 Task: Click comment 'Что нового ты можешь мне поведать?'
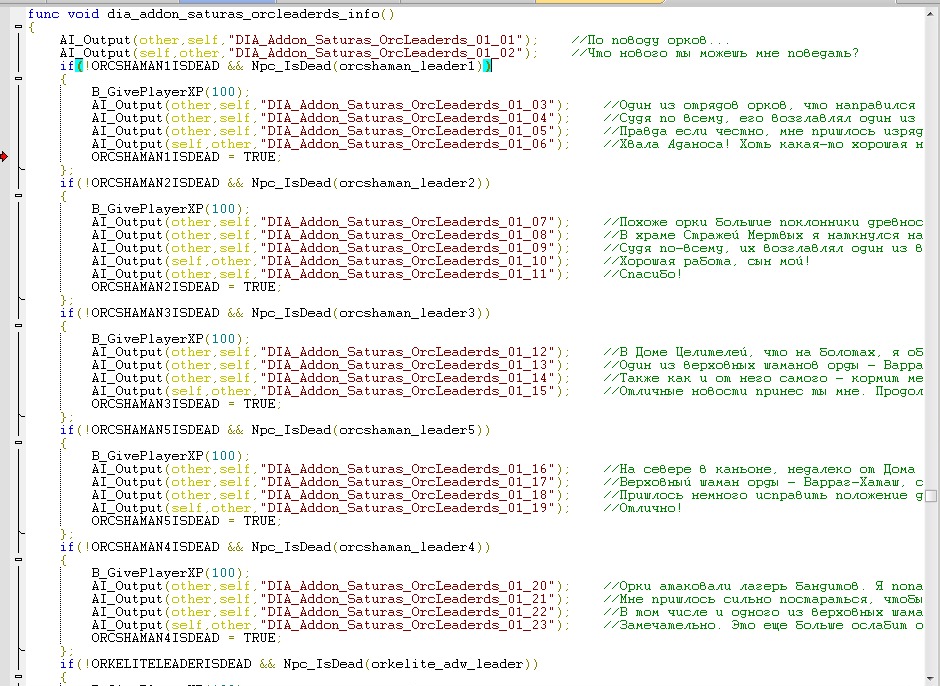click(715, 53)
